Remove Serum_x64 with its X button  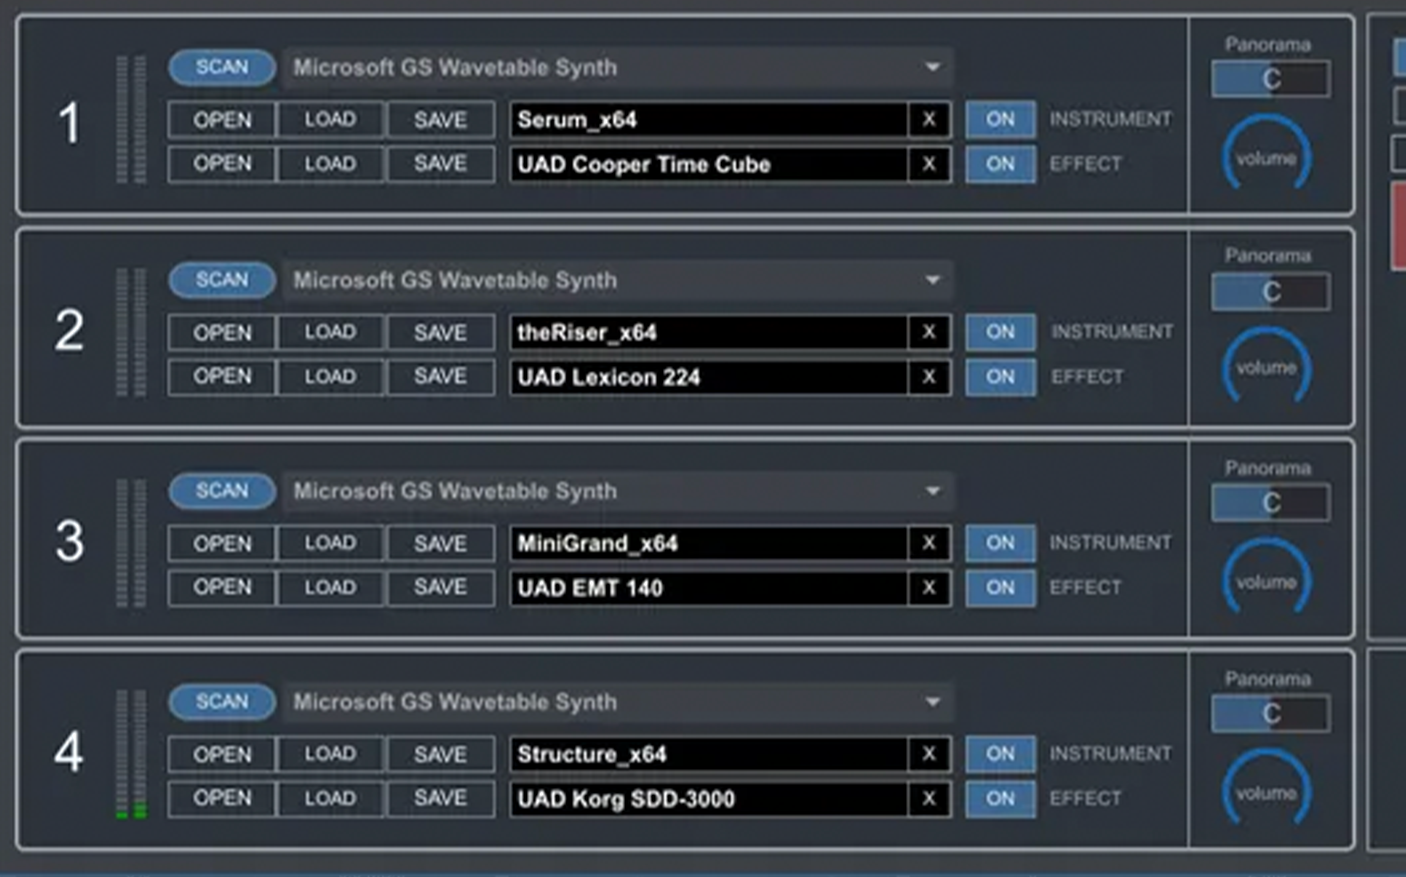[929, 120]
